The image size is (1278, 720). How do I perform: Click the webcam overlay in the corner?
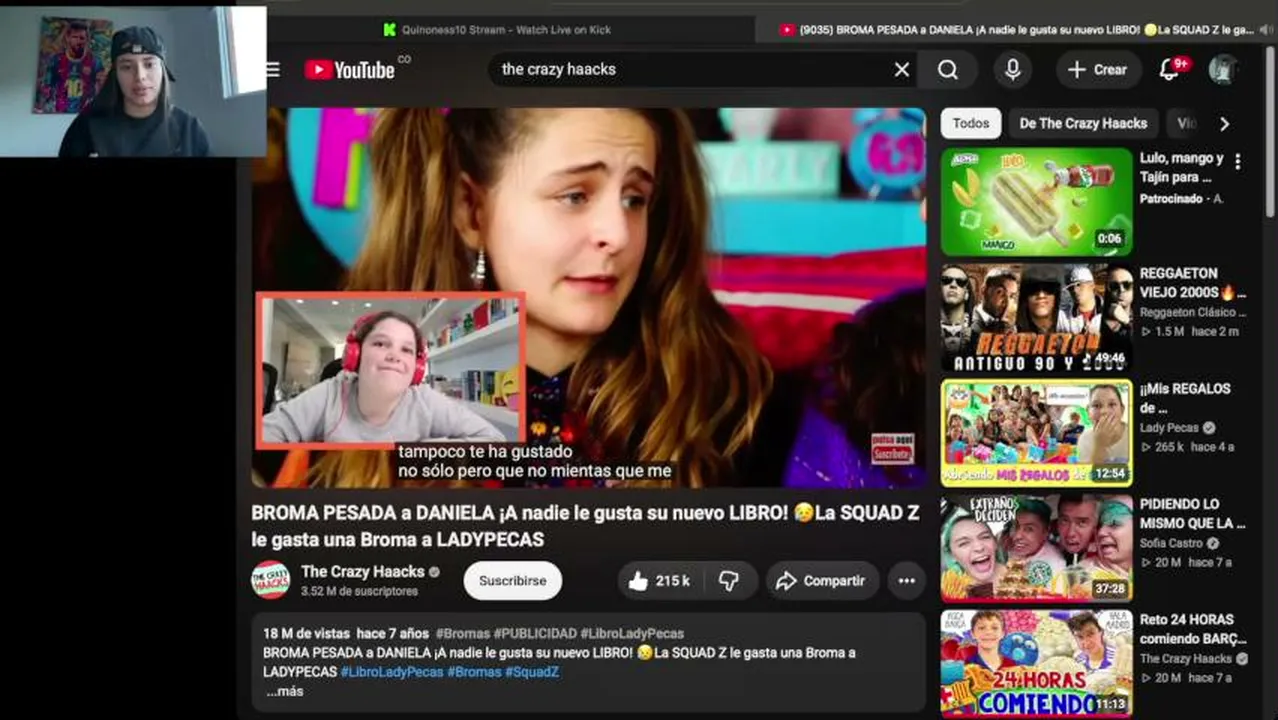133,80
